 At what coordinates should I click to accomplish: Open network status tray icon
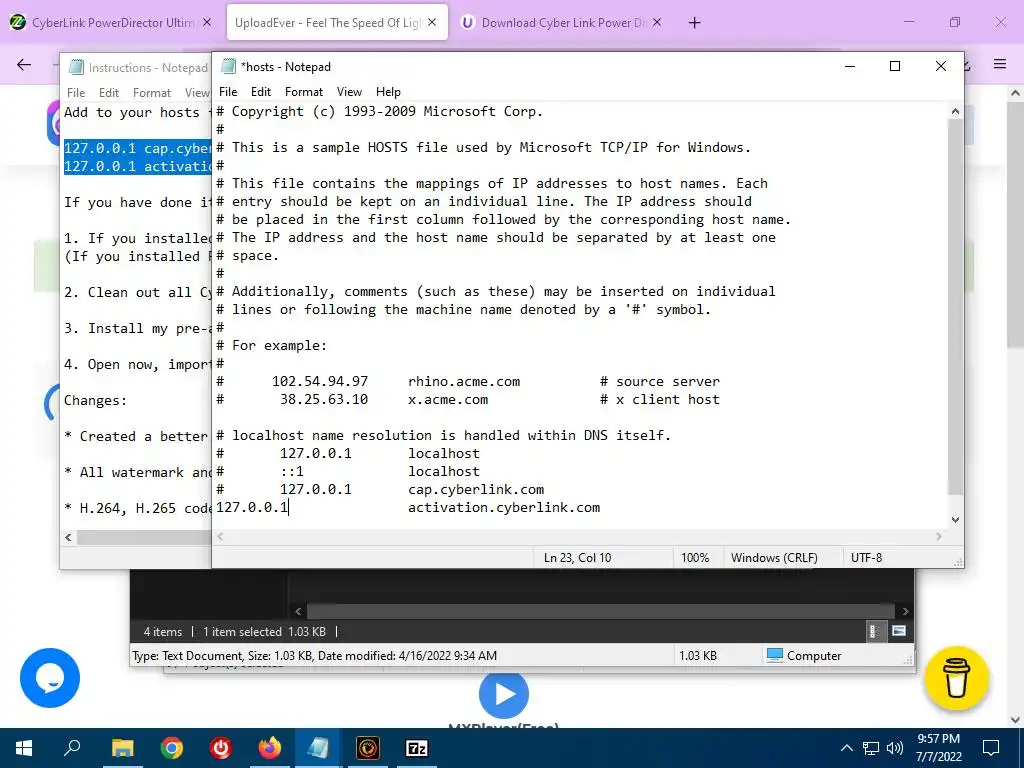coord(871,748)
